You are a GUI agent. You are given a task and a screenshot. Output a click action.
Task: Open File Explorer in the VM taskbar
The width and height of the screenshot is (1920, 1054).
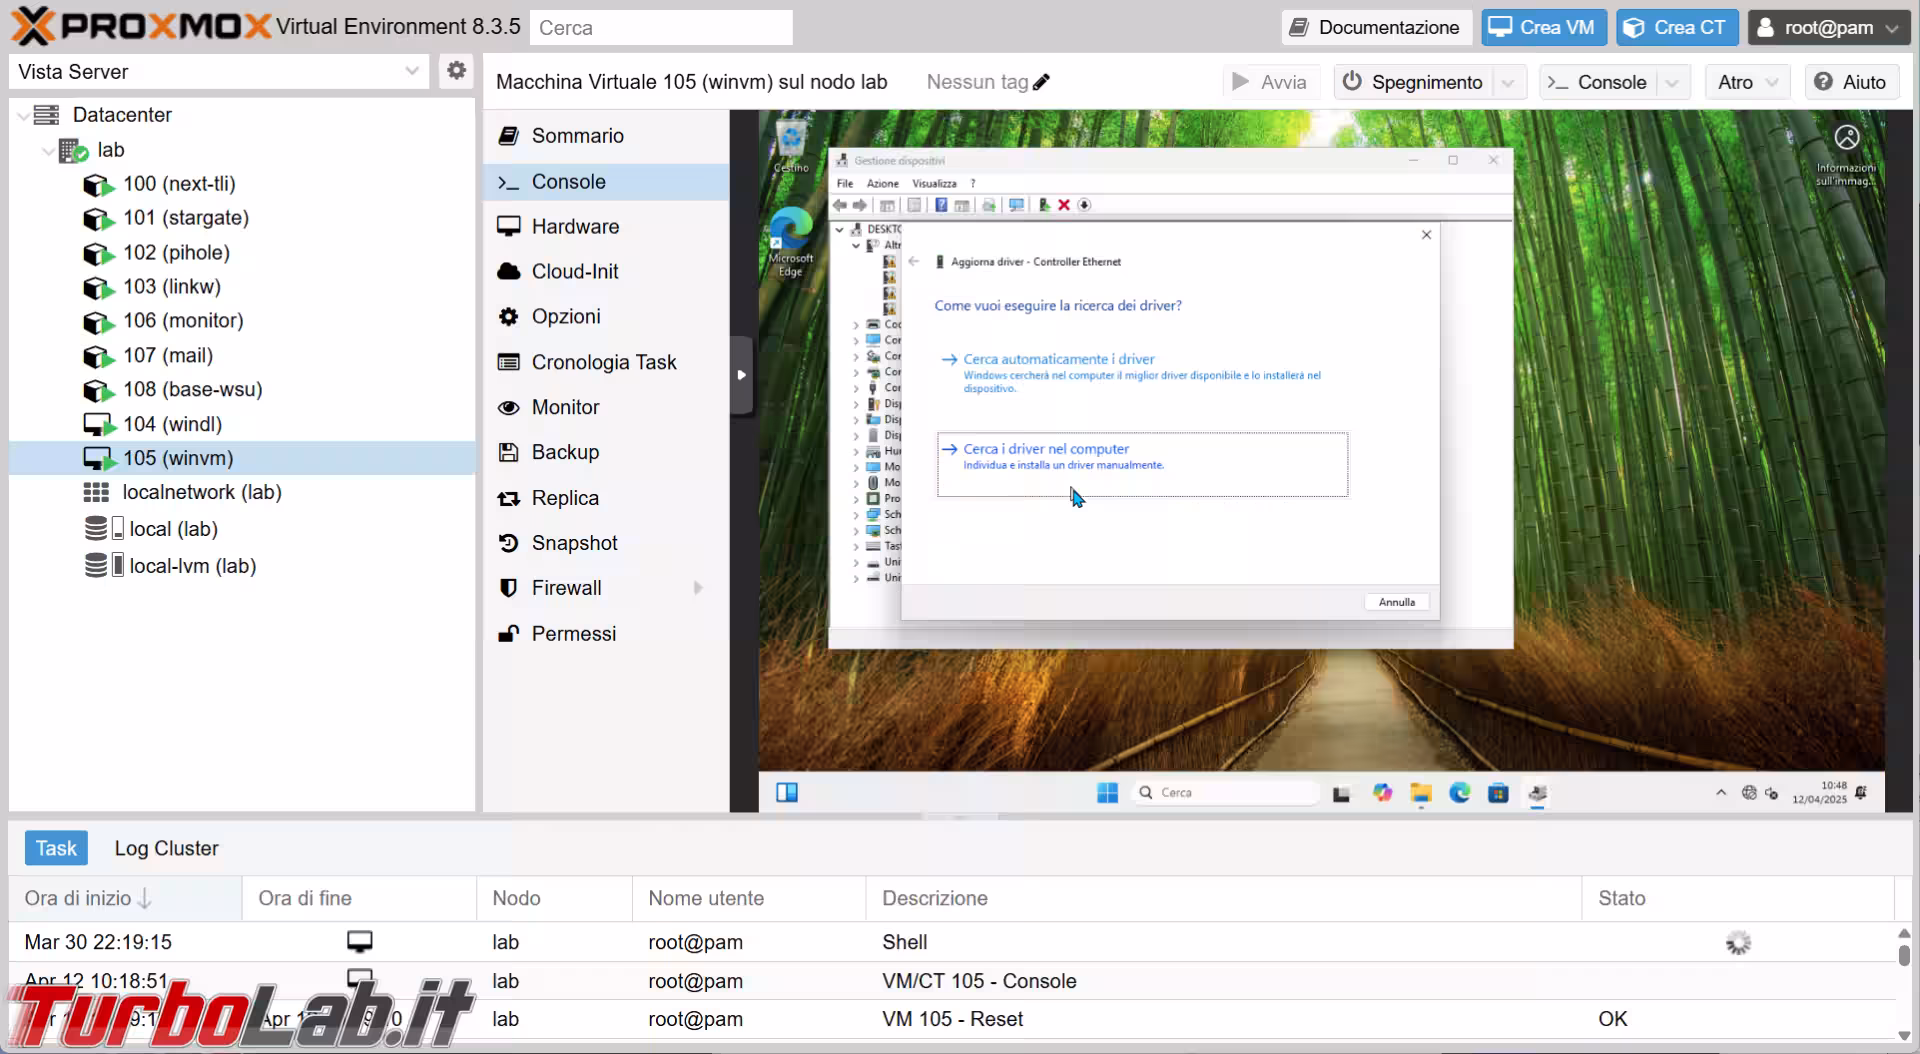click(x=1421, y=793)
